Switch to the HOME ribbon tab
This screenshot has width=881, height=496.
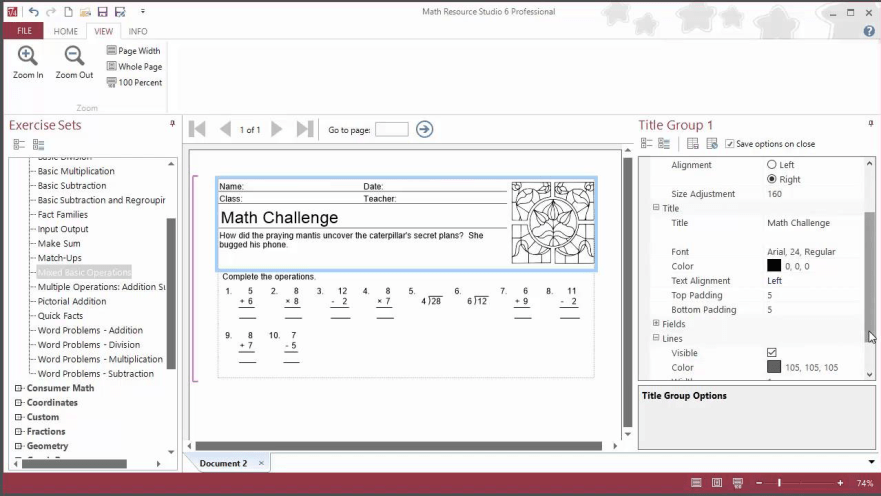[x=66, y=31]
